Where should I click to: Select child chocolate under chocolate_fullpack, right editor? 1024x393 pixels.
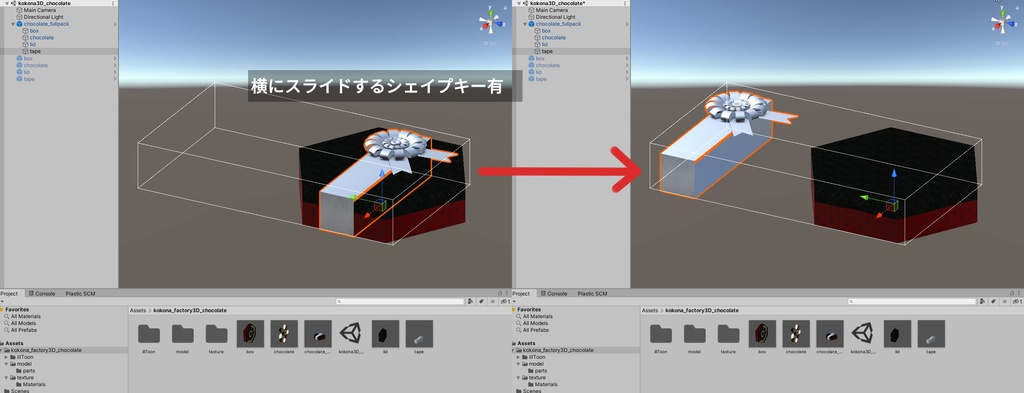point(554,38)
